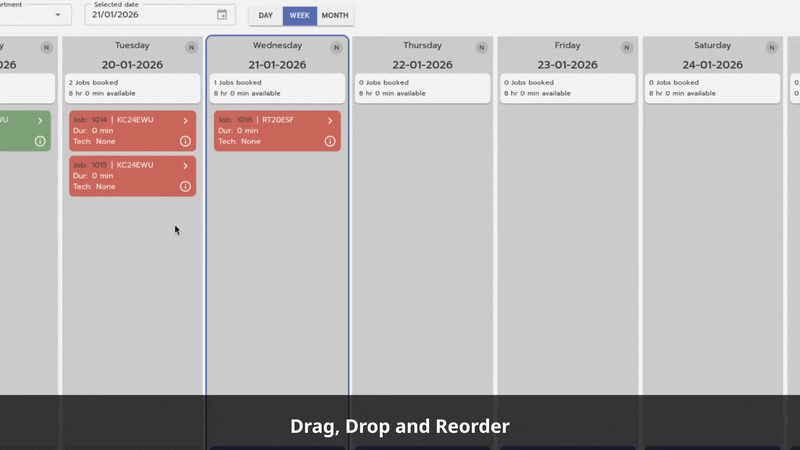Switch to DAY view
This screenshot has height=450, width=800.
coord(265,15)
